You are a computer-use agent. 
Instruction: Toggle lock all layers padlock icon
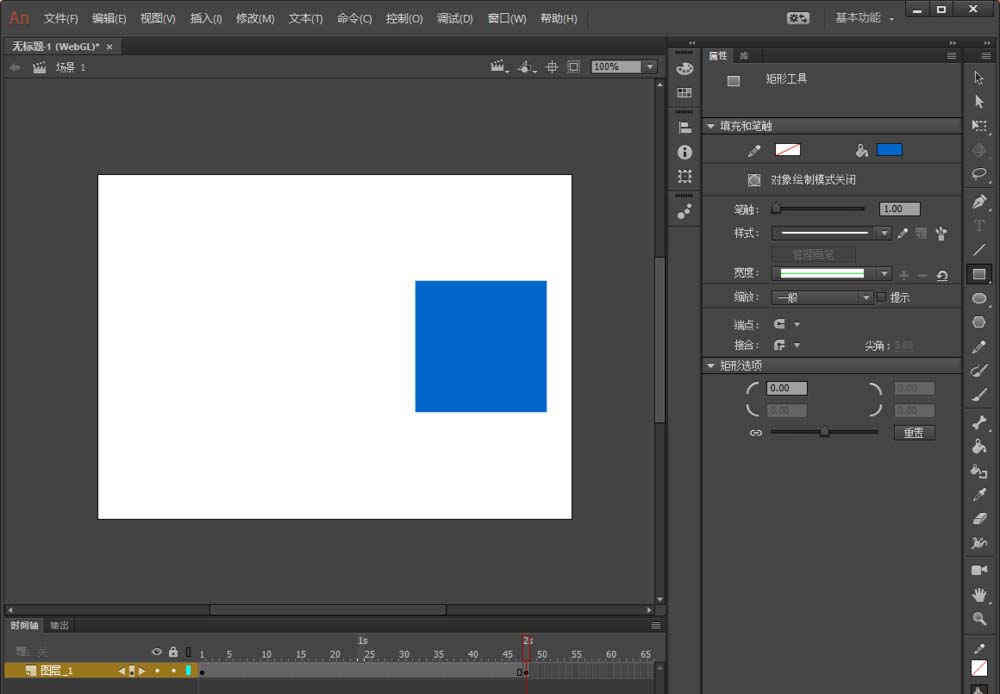173,652
